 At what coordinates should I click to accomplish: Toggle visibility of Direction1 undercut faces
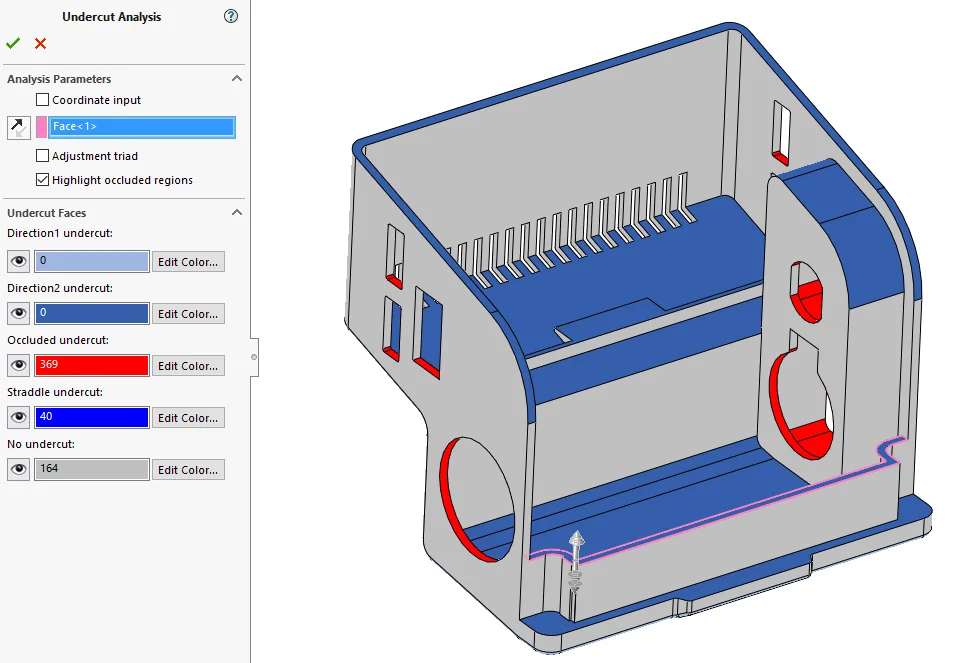19,262
